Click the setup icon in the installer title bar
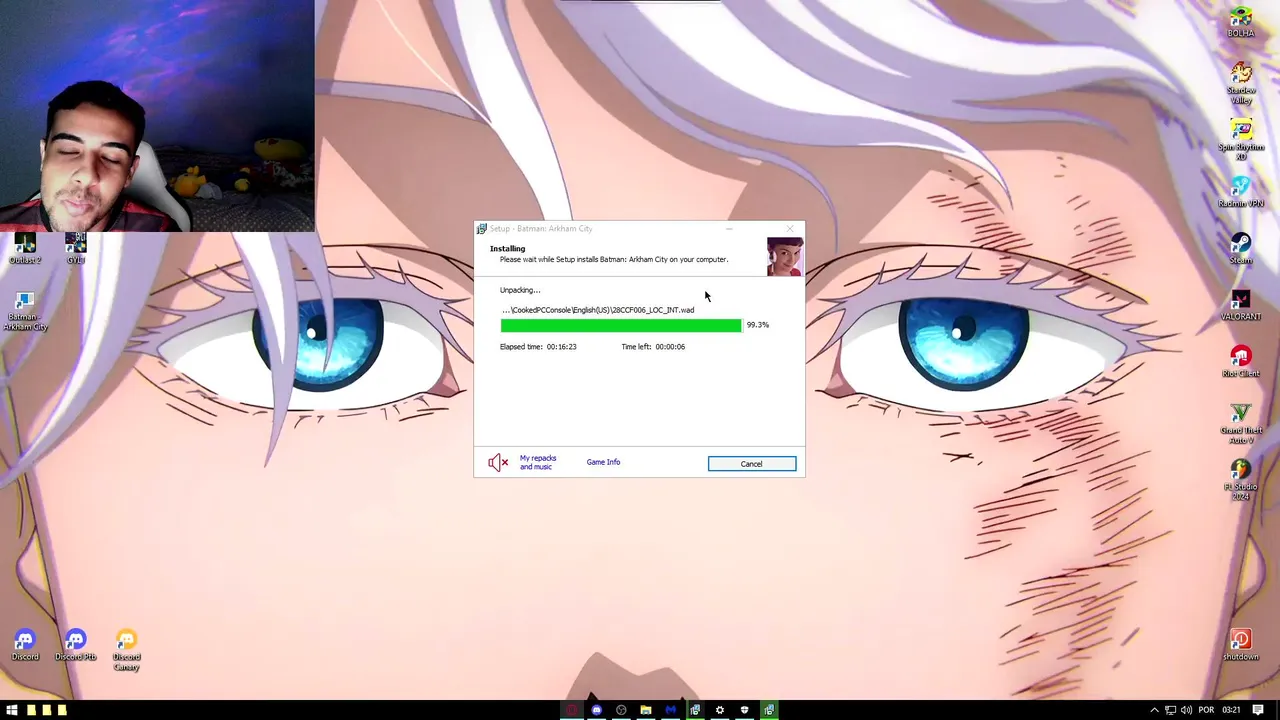The width and height of the screenshot is (1280, 720). point(482,229)
